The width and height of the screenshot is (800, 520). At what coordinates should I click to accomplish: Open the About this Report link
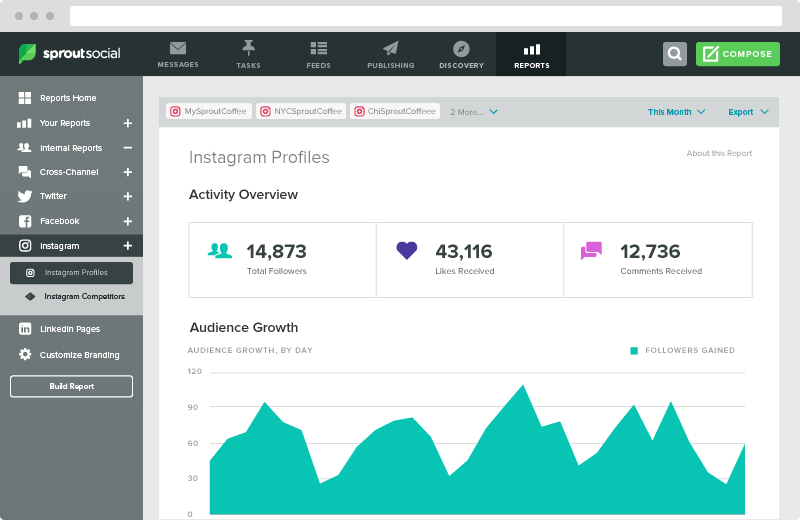click(719, 153)
